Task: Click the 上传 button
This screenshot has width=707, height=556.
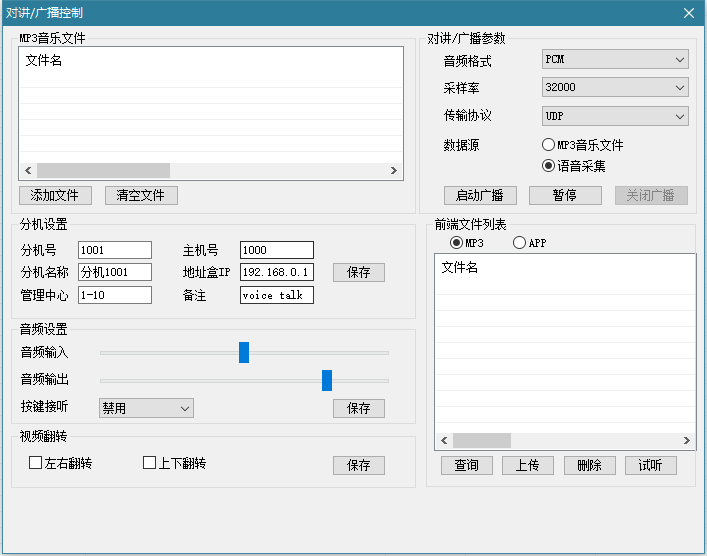Action: click(528, 465)
